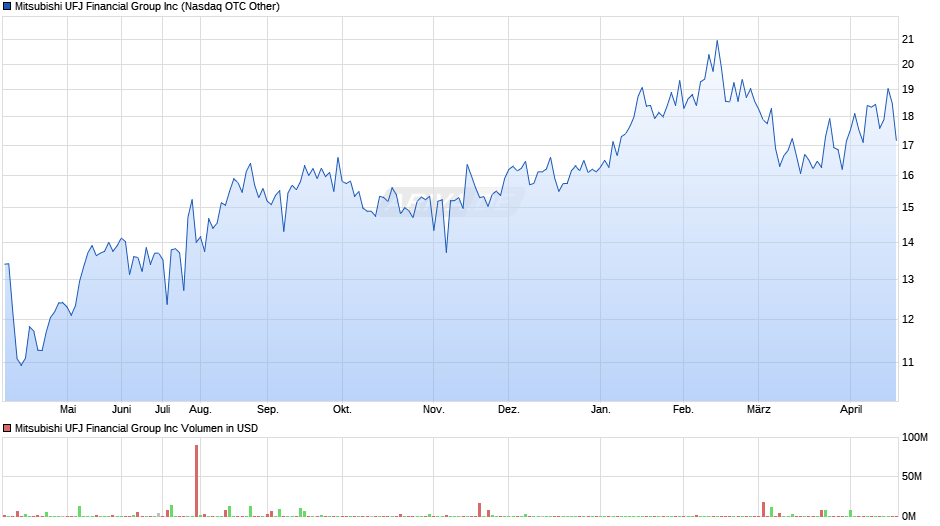The height and width of the screenshot is (526, 940).
Task: Click the price axis value 11
Action: pos(908,363)
